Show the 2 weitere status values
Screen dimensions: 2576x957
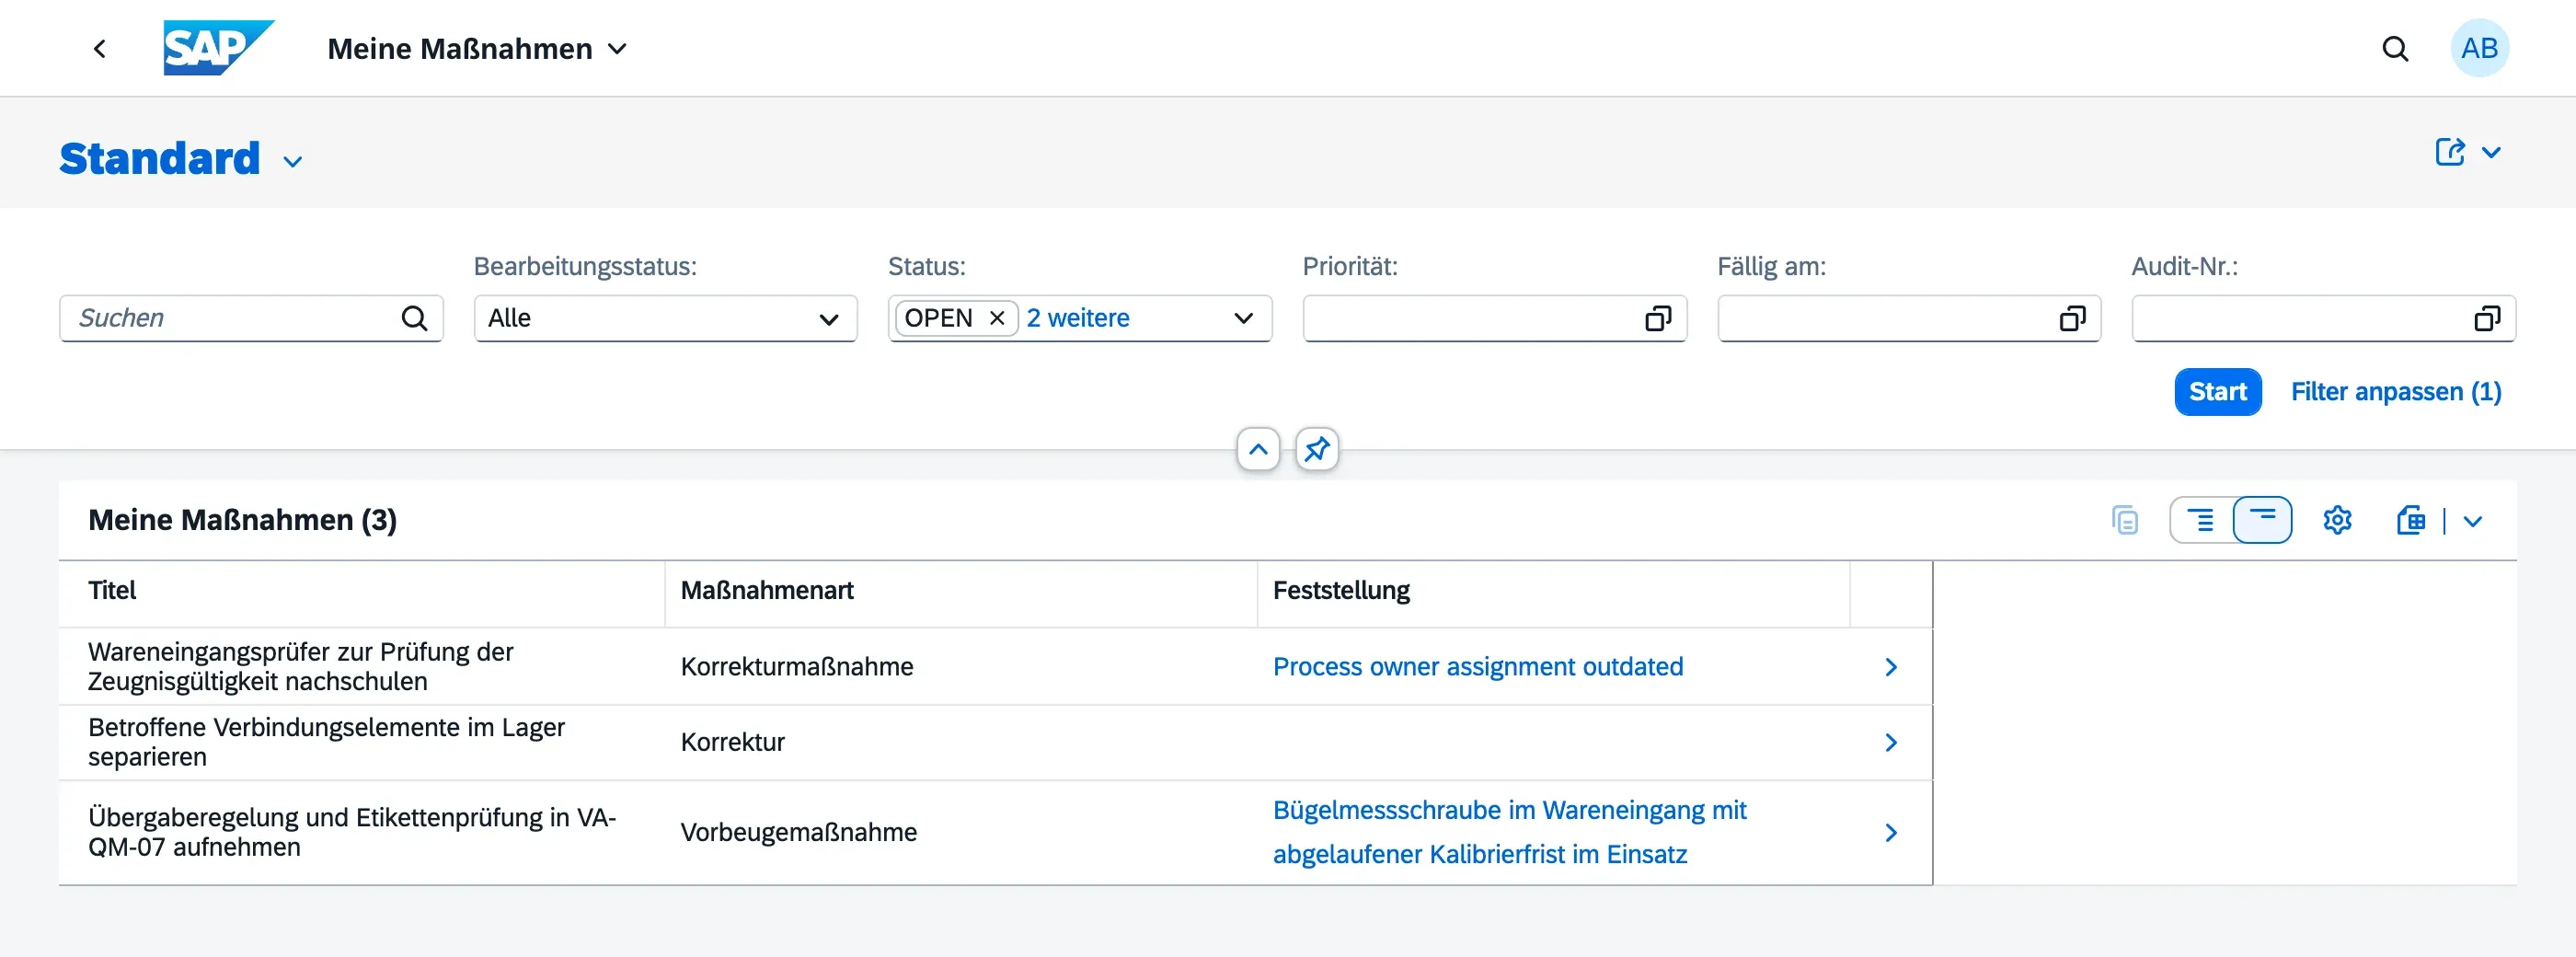pyautogui.click(x=1077, y=318)
